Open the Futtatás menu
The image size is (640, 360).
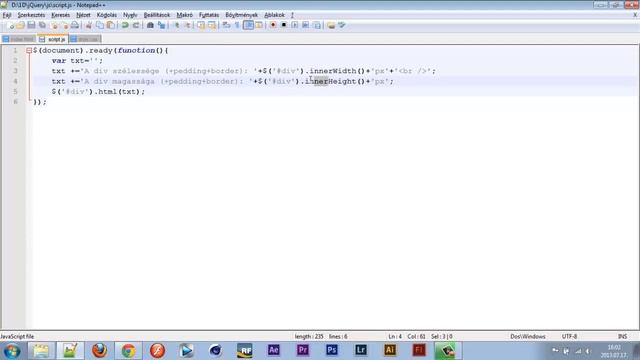tap(209, 15)
